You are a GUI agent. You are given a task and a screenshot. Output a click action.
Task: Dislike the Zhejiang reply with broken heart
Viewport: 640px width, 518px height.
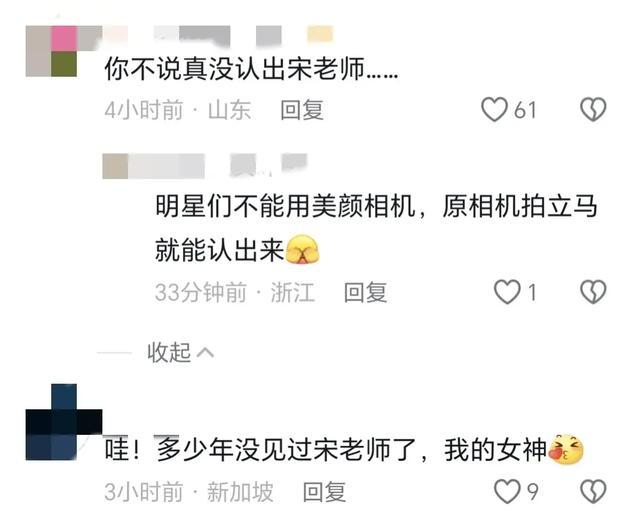coord(593,292)
